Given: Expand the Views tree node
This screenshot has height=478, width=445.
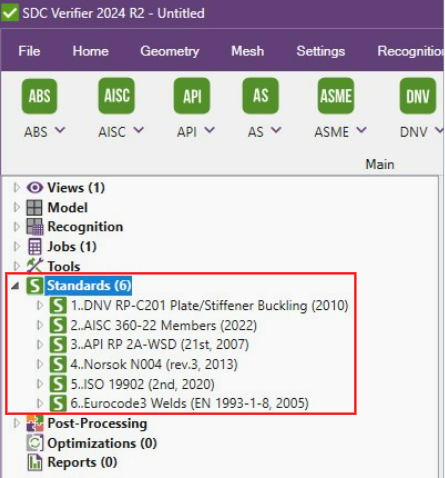Looking at the screenshot, I should [x=17, y=188].
